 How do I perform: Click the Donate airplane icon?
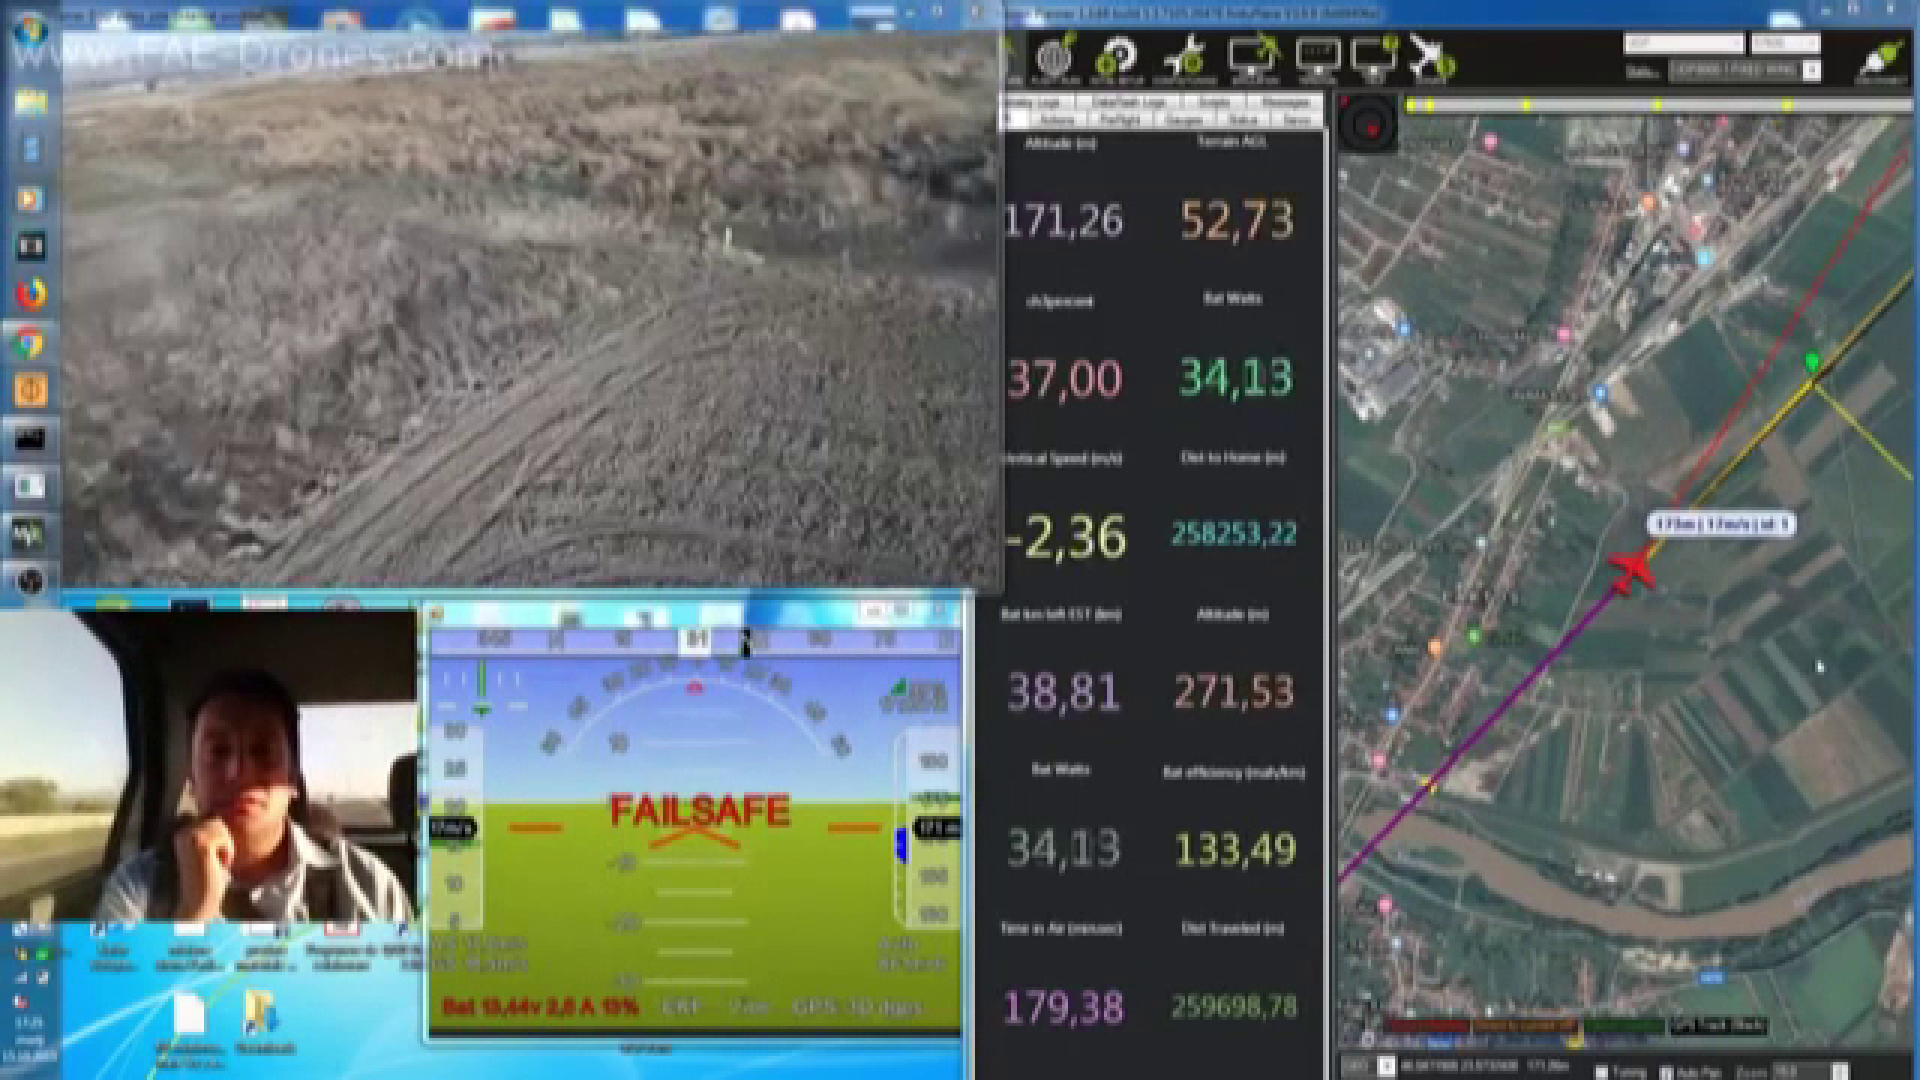click(x=1431, y=58)
